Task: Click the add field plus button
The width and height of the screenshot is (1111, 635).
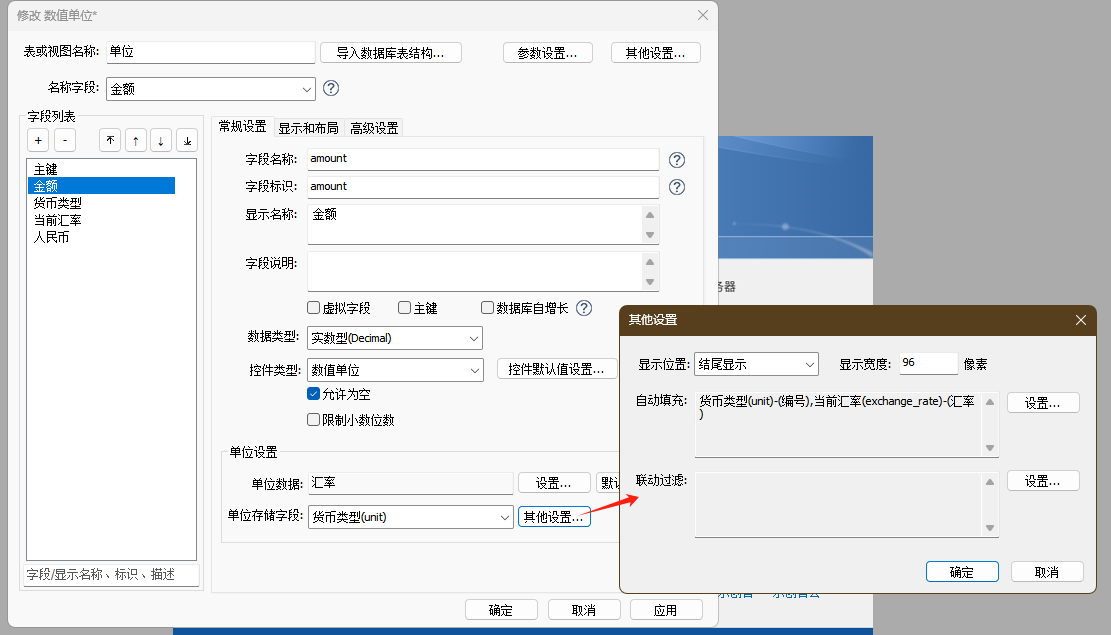Action: point(38,141)
